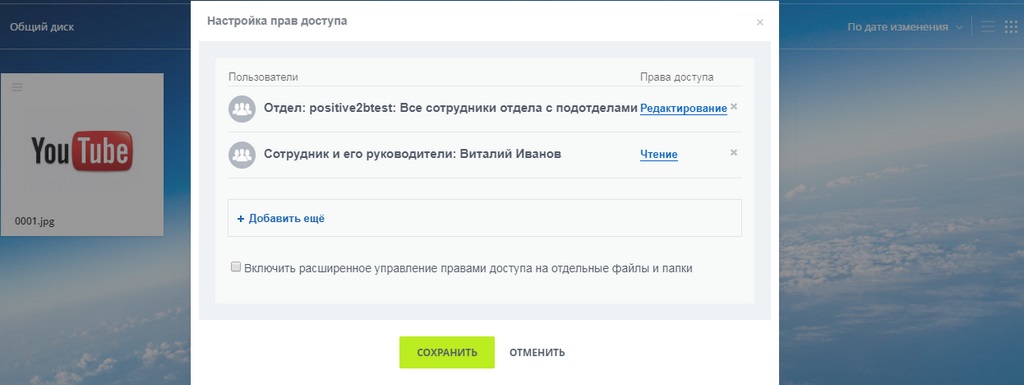Viewport: 1024px width, 385px height.
Task: Click the Отменить button
Action: coord(537,352)
